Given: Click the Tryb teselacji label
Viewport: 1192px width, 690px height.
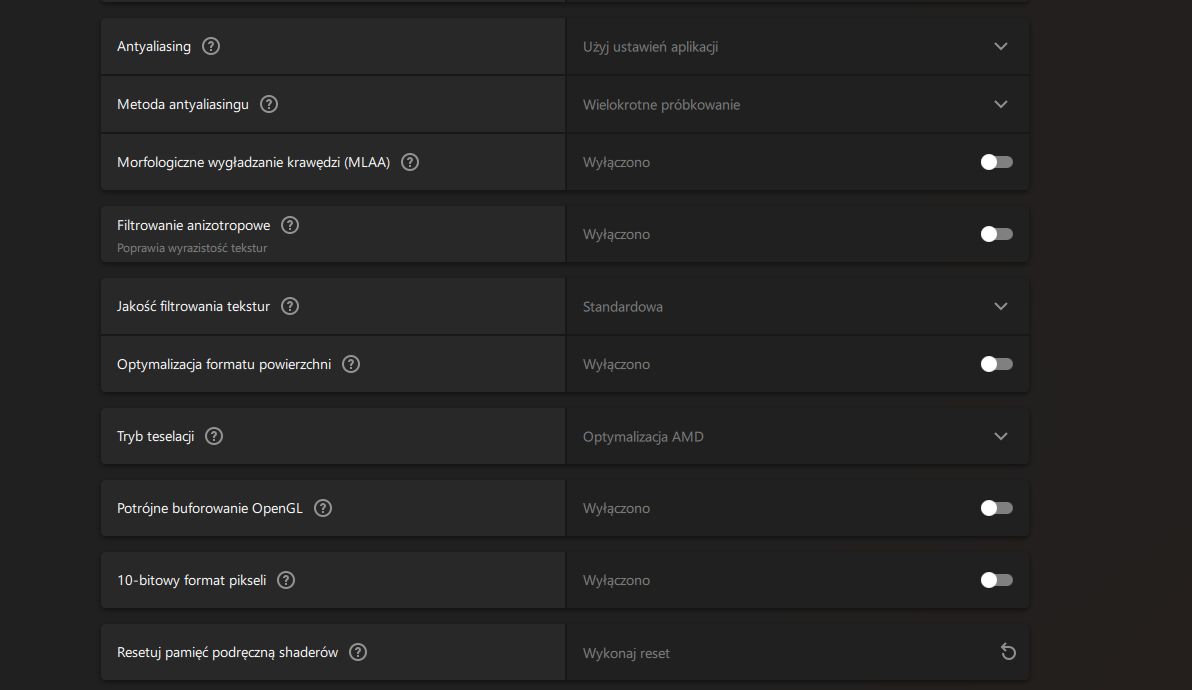Looking at the screenshot, I should click(155, 436).
